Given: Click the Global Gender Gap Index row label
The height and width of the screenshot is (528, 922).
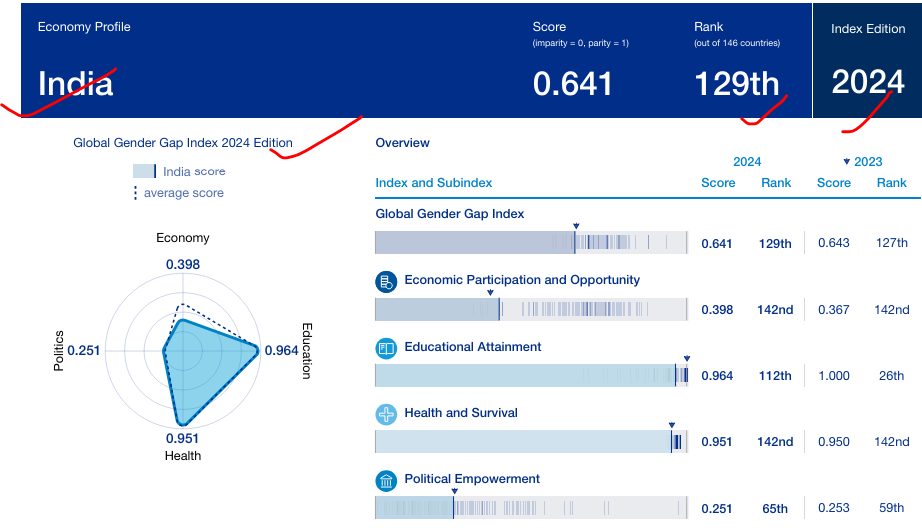Looking at the screenshot, I should (x=450, y=214).
